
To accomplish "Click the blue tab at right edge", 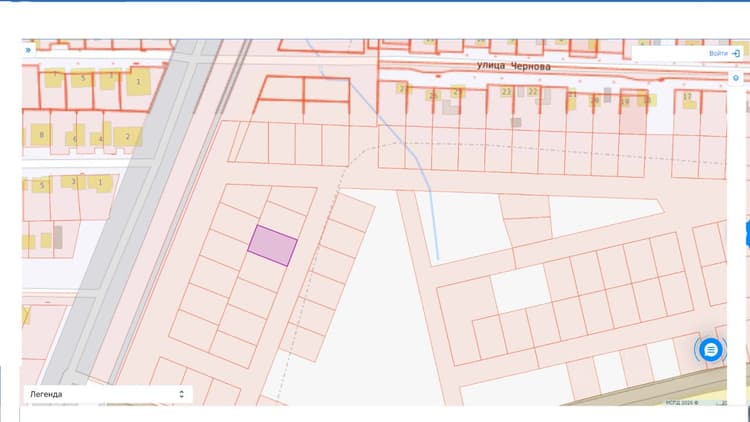I will pos(748,234).
